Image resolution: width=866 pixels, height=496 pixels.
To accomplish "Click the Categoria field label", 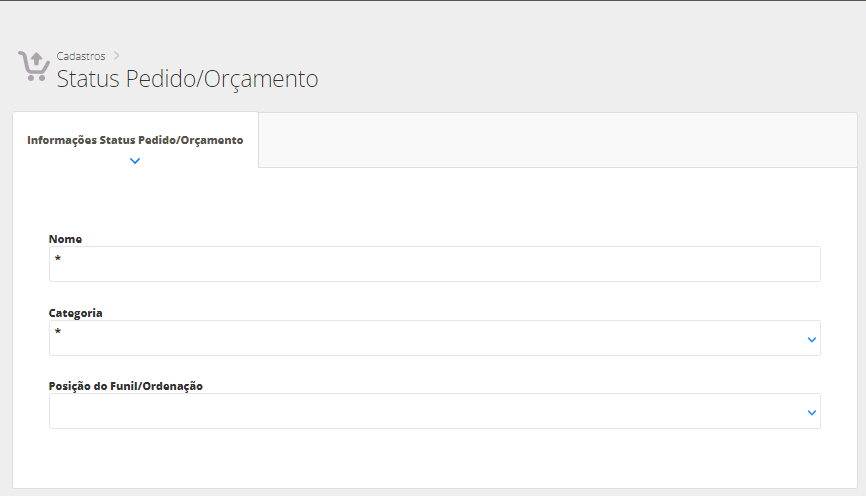I will (75, 313).
